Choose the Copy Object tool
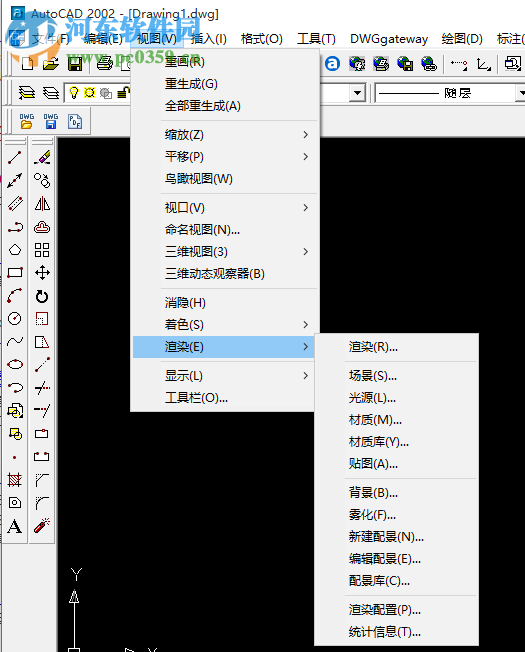This screenshot has height=652, width=525. tap(42, 180)
